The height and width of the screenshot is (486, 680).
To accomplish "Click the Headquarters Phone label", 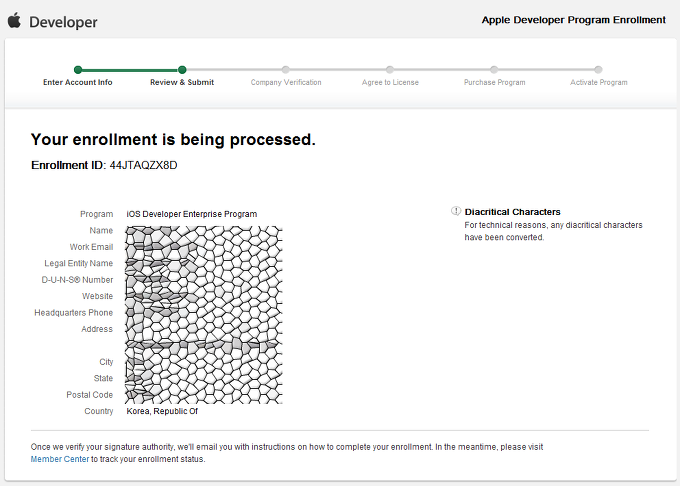I will pyautogui.click(x=74, y=313).
